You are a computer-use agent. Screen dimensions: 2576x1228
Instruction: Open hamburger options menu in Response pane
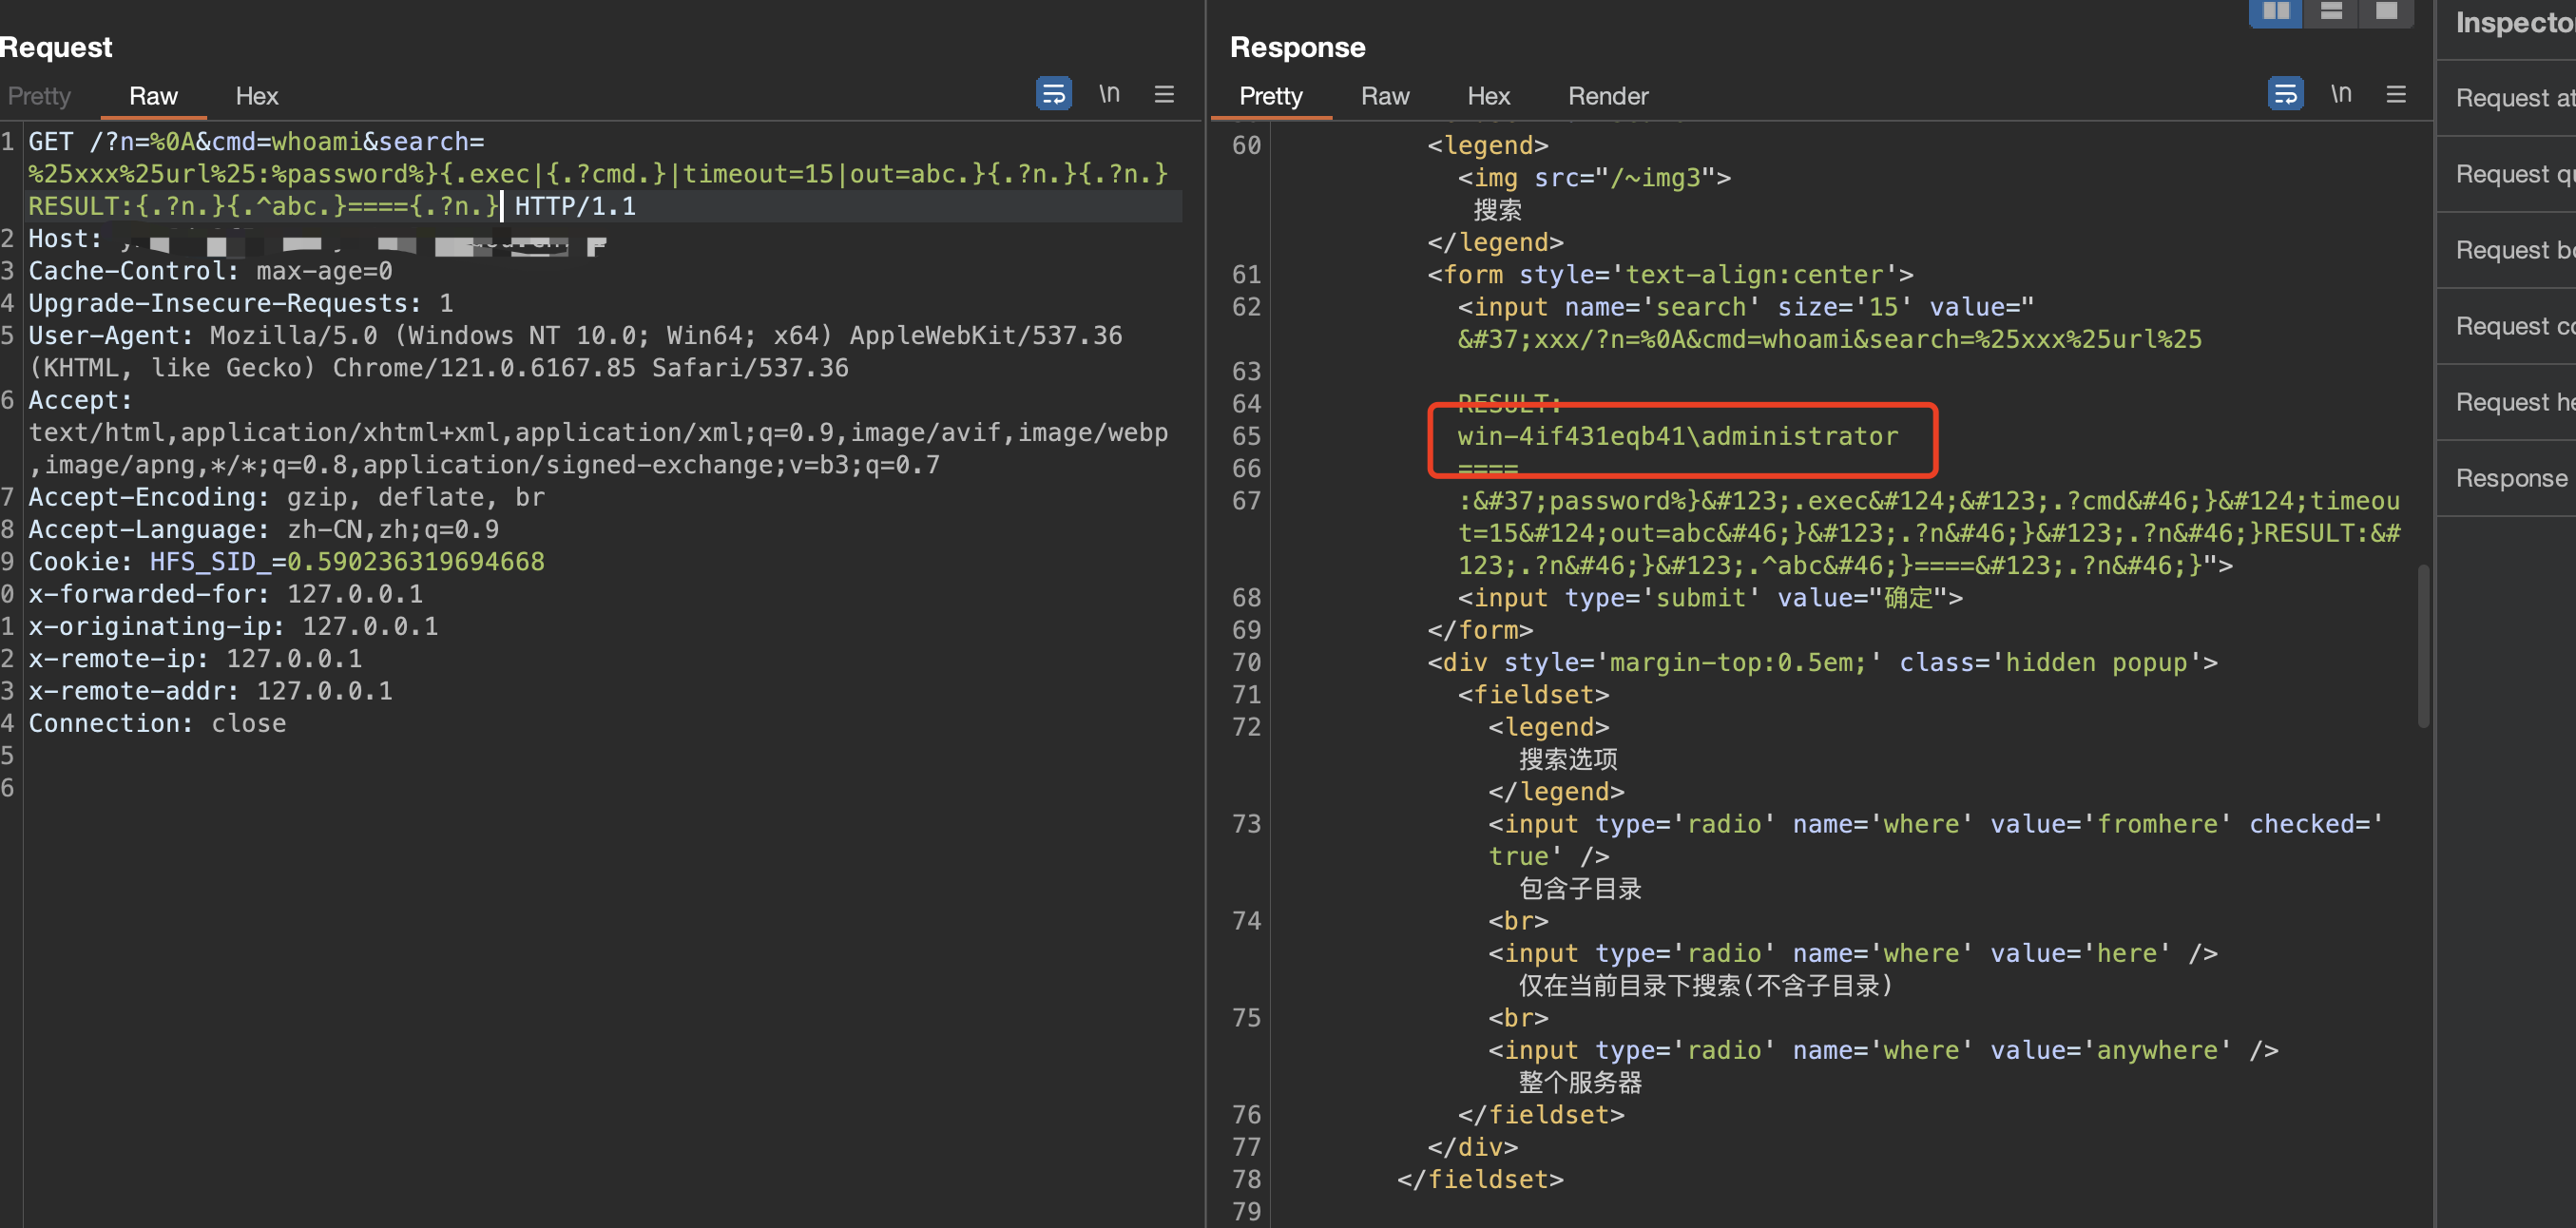(2396, 94)
